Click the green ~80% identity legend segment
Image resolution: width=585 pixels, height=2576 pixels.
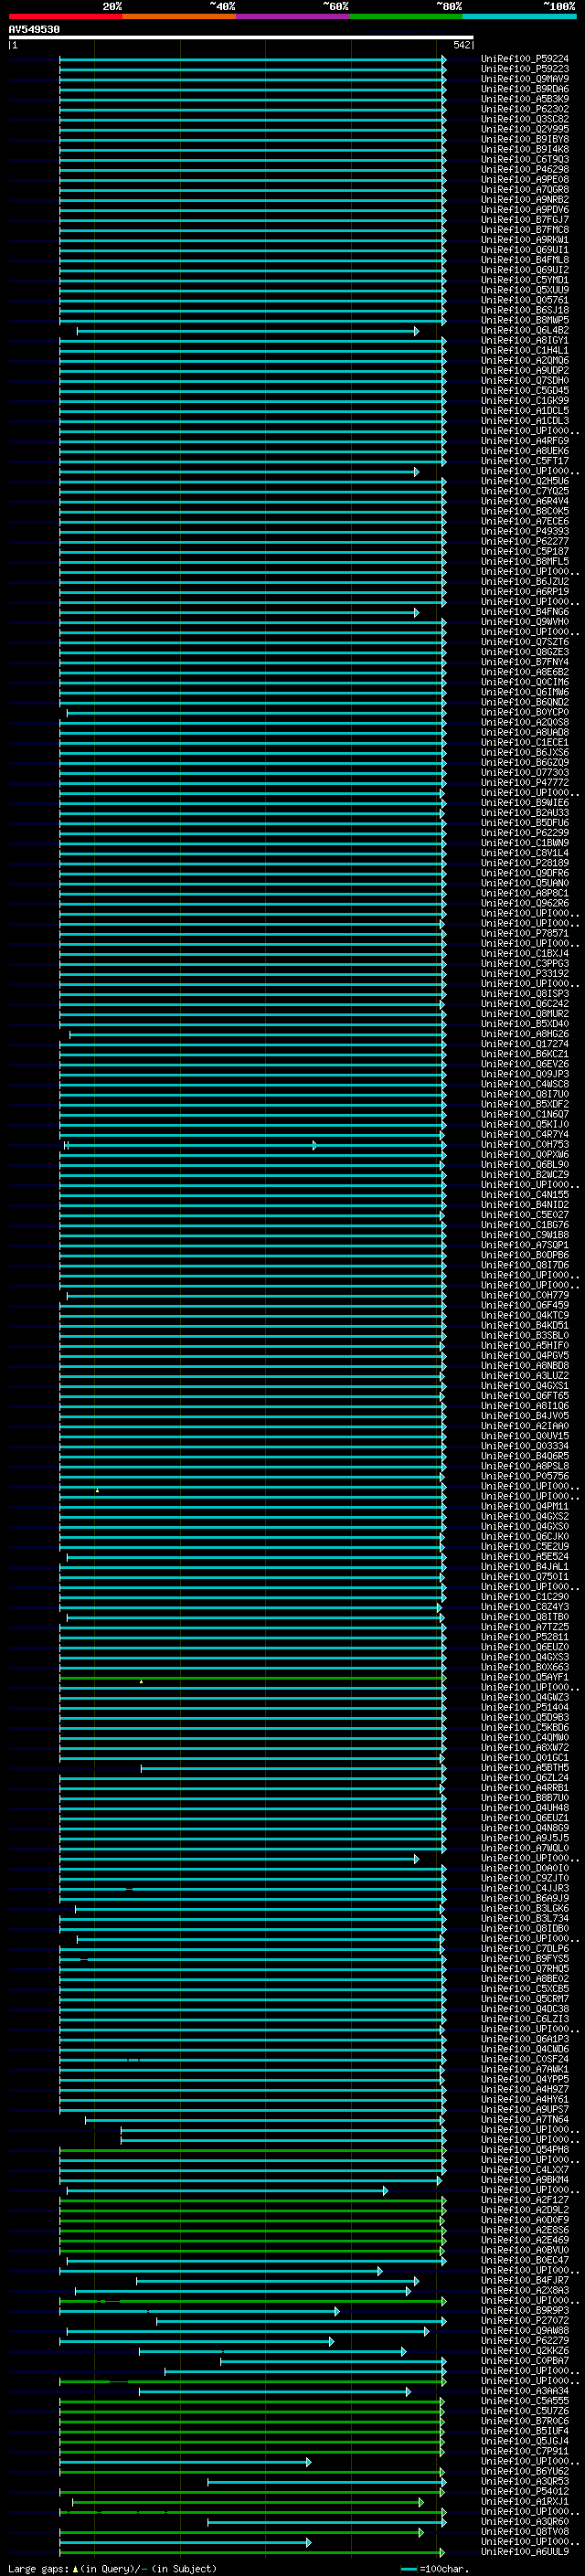coord(406,16)
